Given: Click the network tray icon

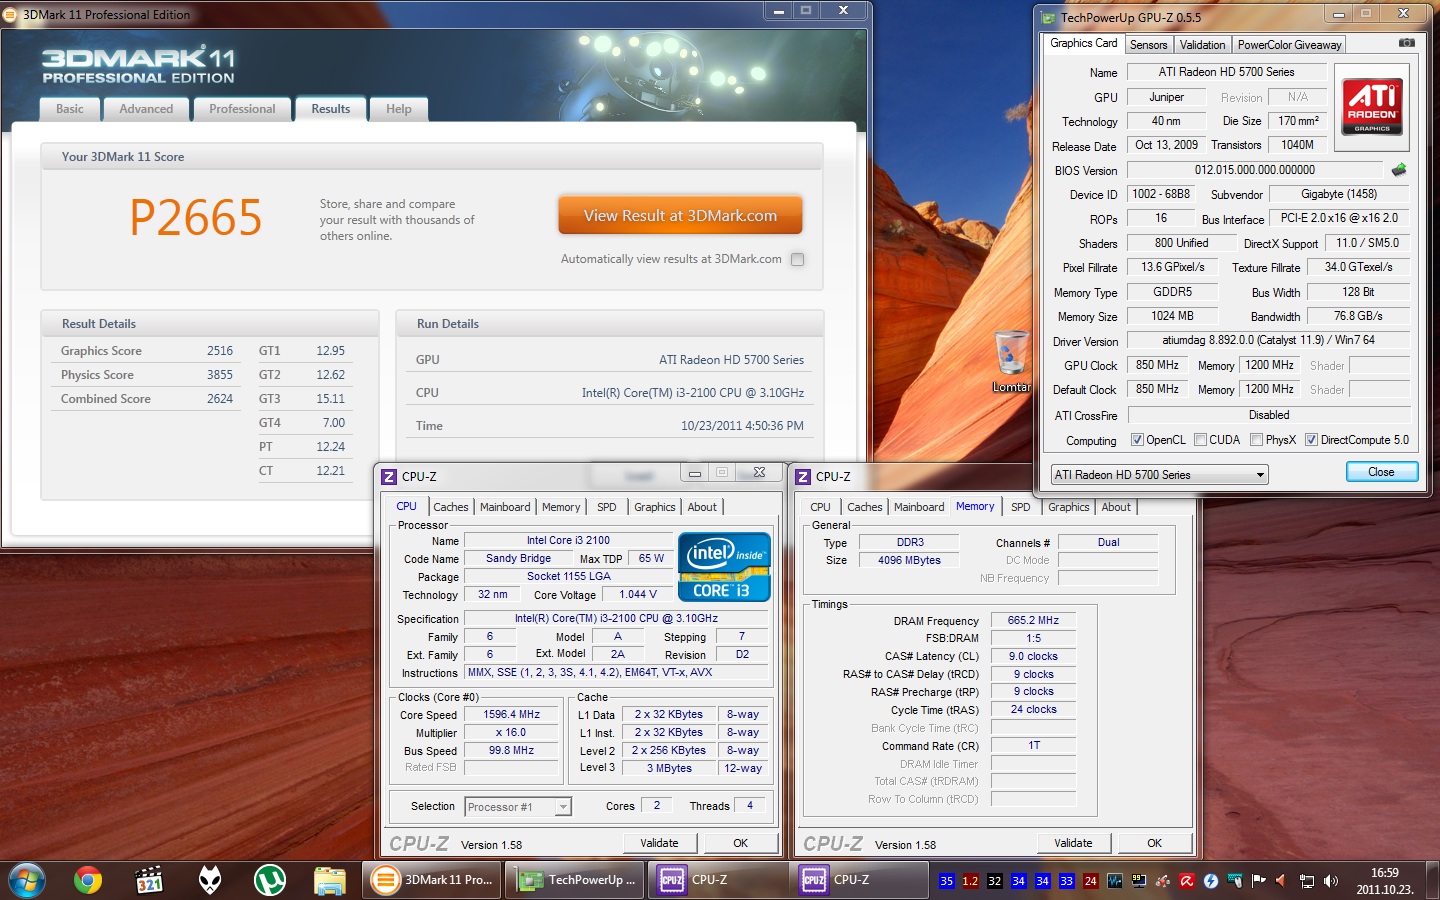Looking at the screenshot, I should pyautogui.click(x=1306, y=881).
